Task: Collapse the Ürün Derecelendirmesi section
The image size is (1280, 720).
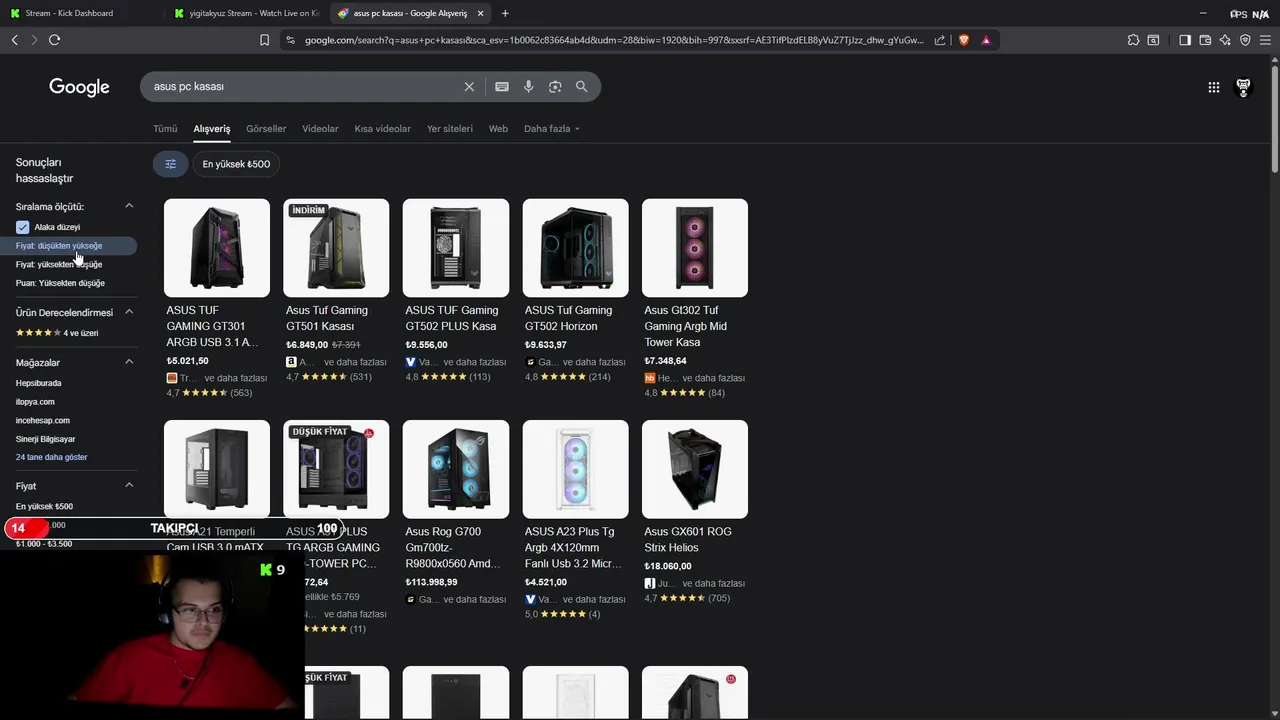Action: click(129, 312)
